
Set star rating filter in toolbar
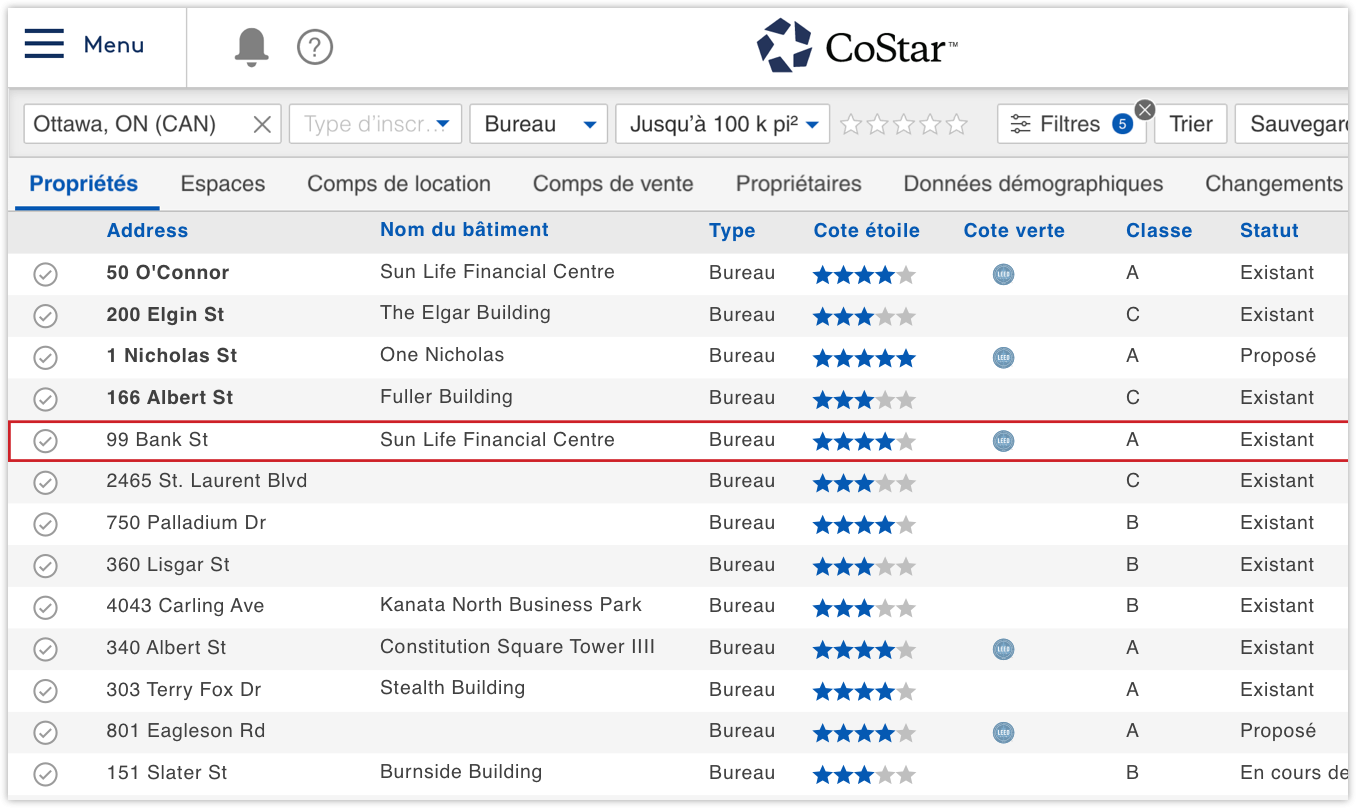pyautogui.click(x=904, y=124)
